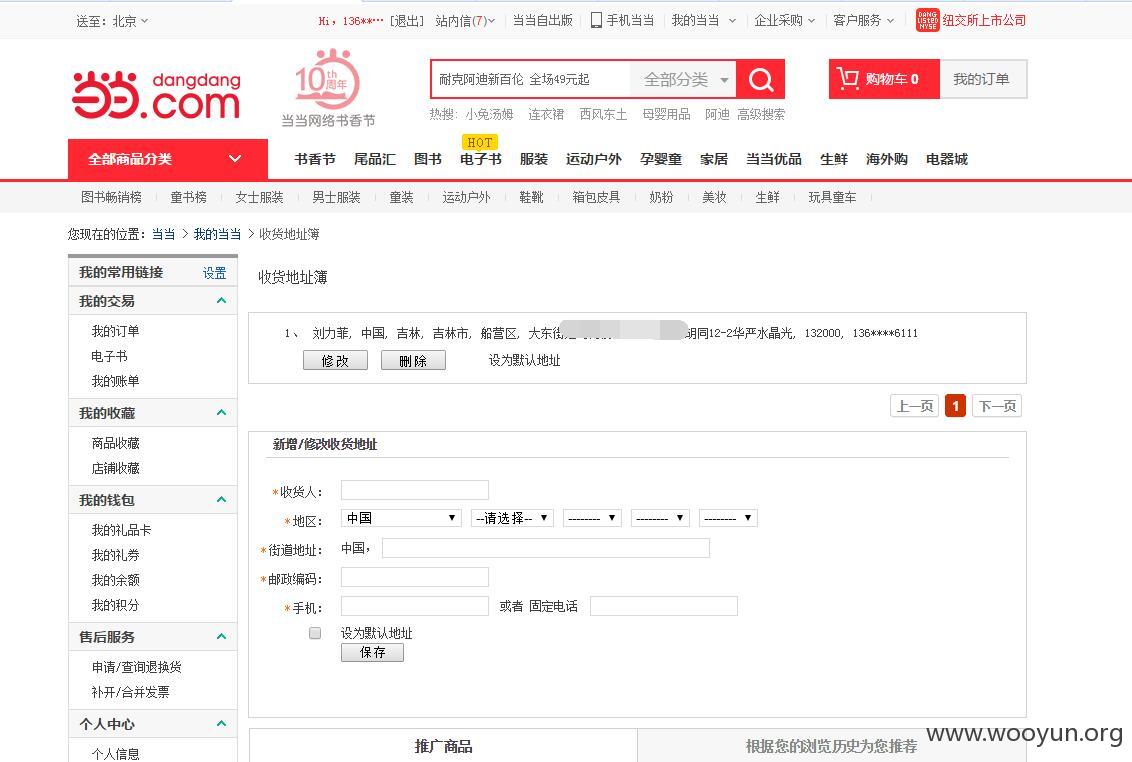Image resolution: width=1132 pixels, height=762 pixels.
Task: Click into the main search input box
Action: (531, 79)
